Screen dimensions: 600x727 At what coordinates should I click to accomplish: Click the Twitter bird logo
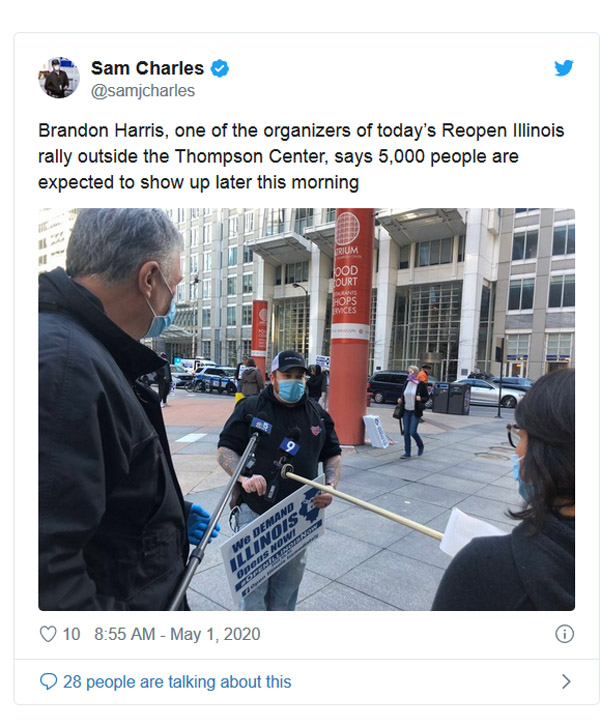point(563,68)
